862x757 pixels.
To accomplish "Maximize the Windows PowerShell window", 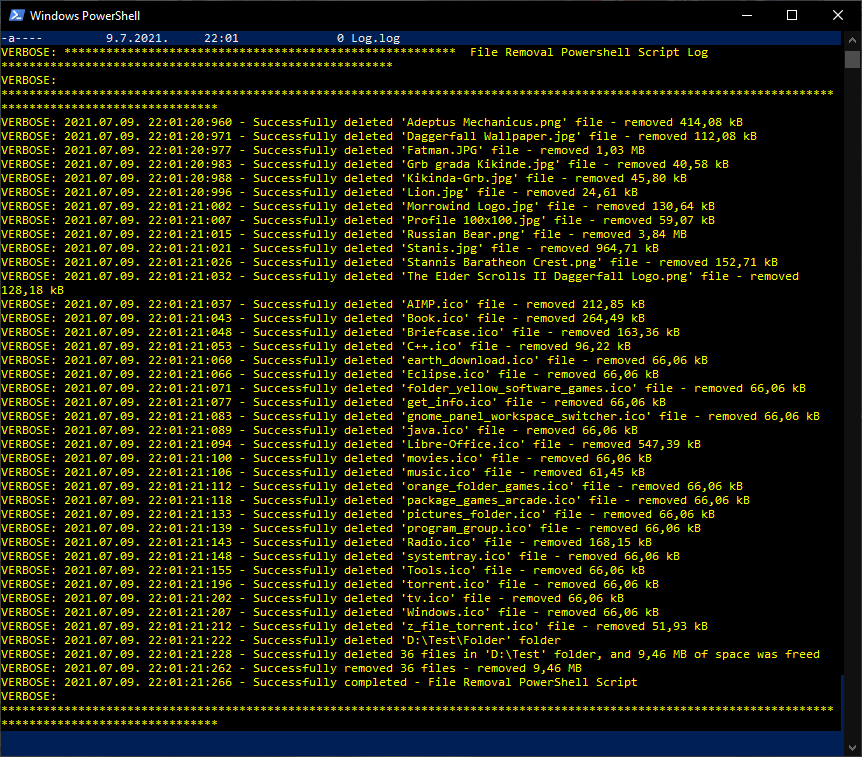I will coord(792,15).
